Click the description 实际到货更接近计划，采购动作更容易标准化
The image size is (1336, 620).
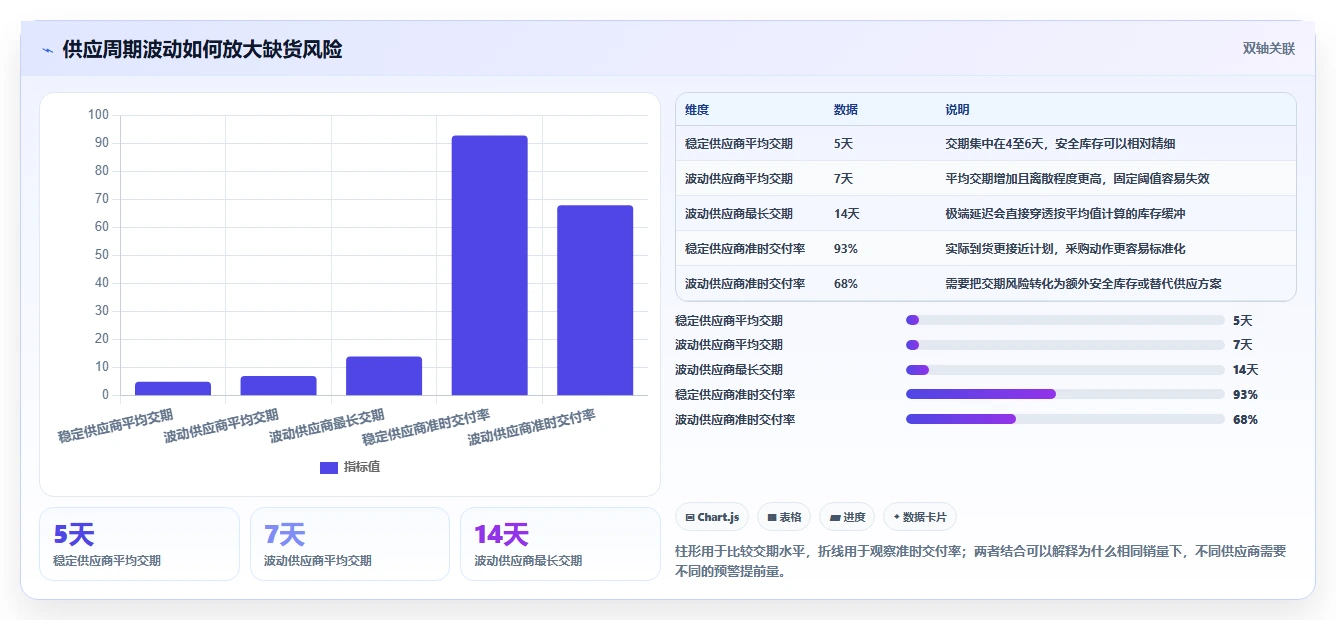tap(1065, 249)
